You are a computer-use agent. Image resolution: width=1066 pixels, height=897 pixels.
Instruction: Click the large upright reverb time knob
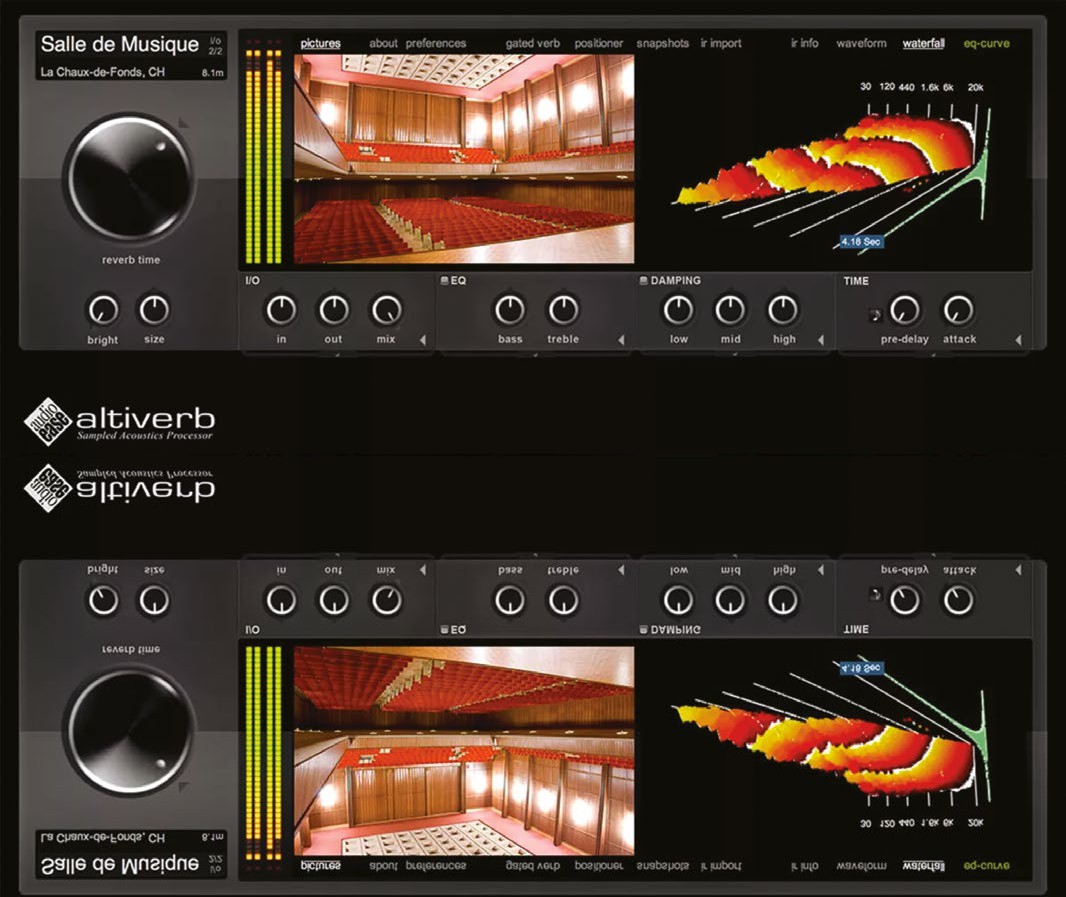tap(129, 179)
